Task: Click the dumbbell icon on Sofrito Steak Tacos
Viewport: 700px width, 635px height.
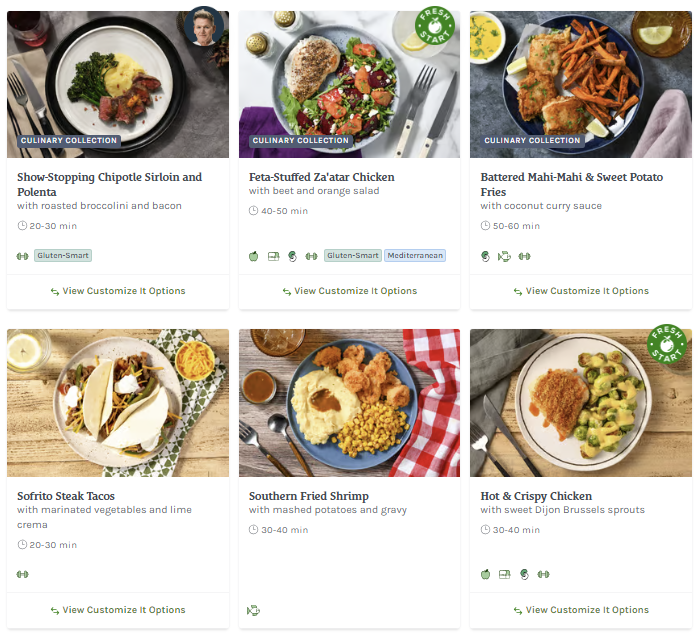Action: click(x=23, y=574)
